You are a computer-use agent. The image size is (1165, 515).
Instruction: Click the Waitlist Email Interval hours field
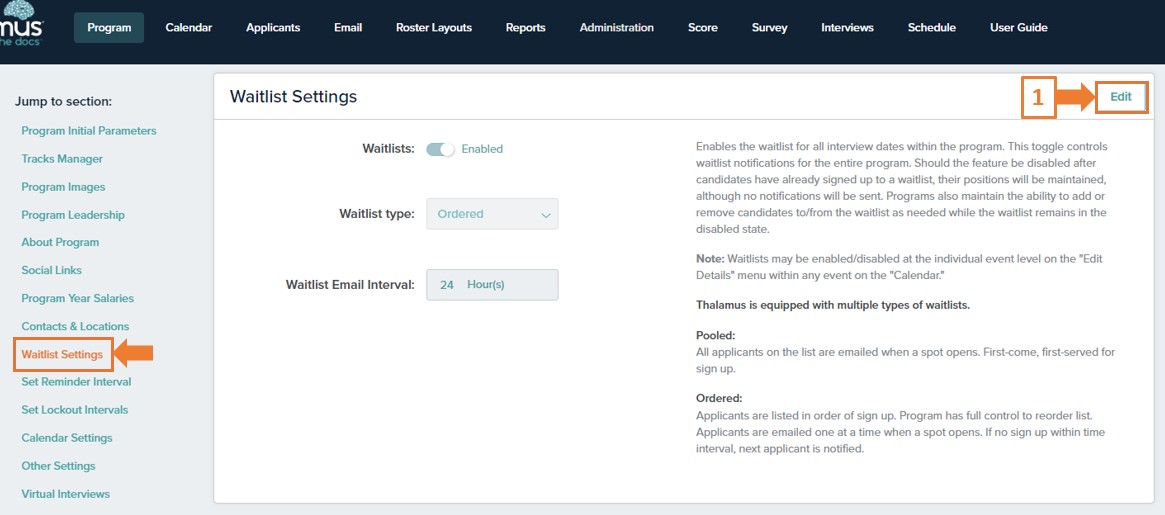coord(492,285)
